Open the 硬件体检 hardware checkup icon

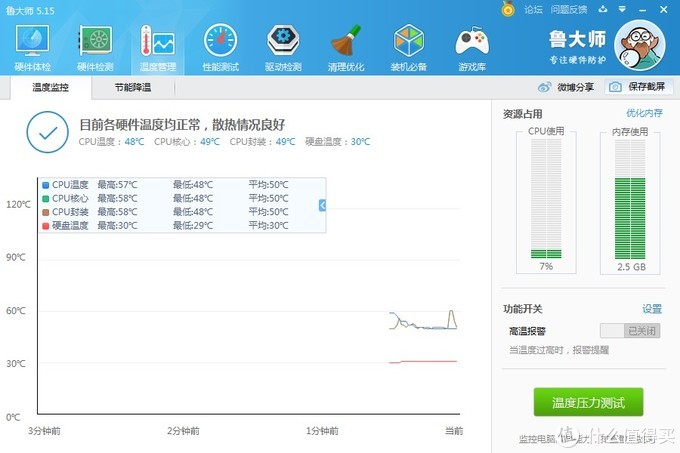tap(33, 40)
